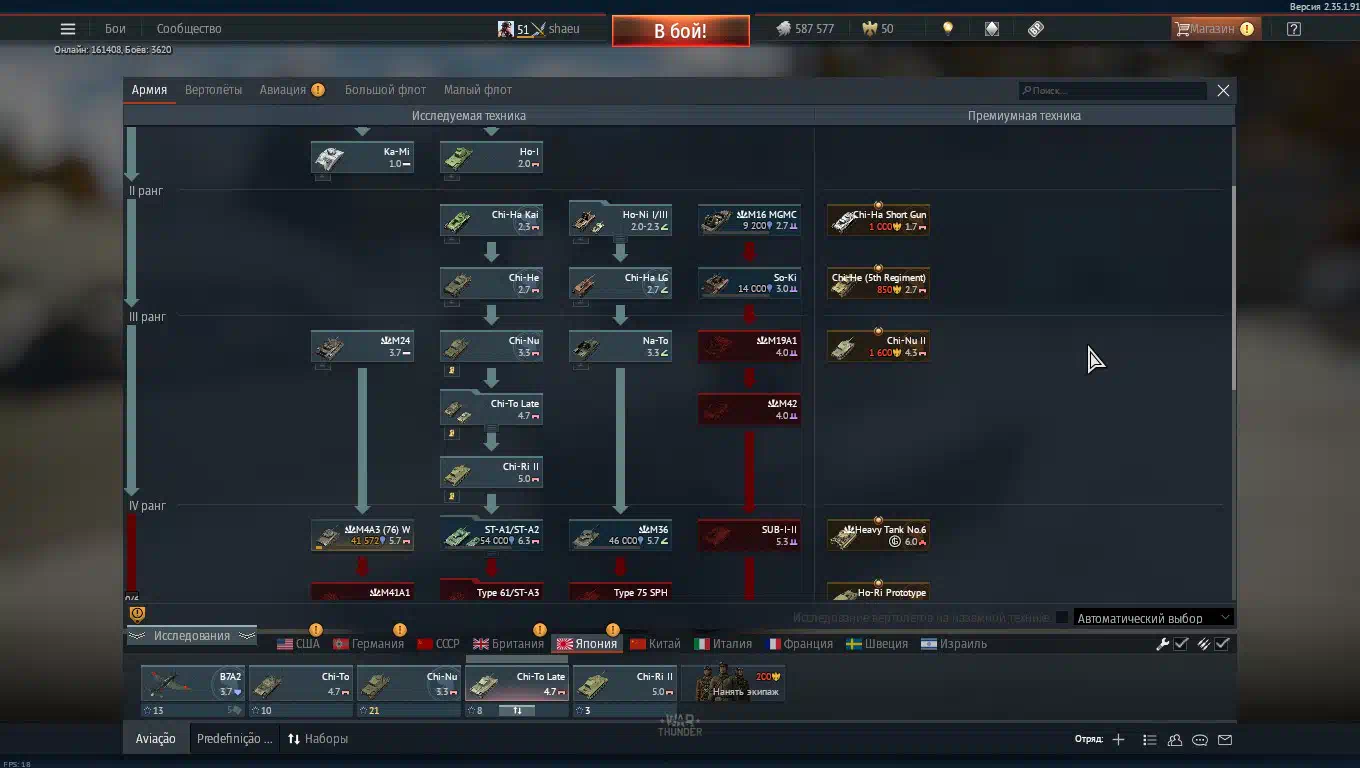Open the chat speech bubble icon

[x=1200, y=740]
